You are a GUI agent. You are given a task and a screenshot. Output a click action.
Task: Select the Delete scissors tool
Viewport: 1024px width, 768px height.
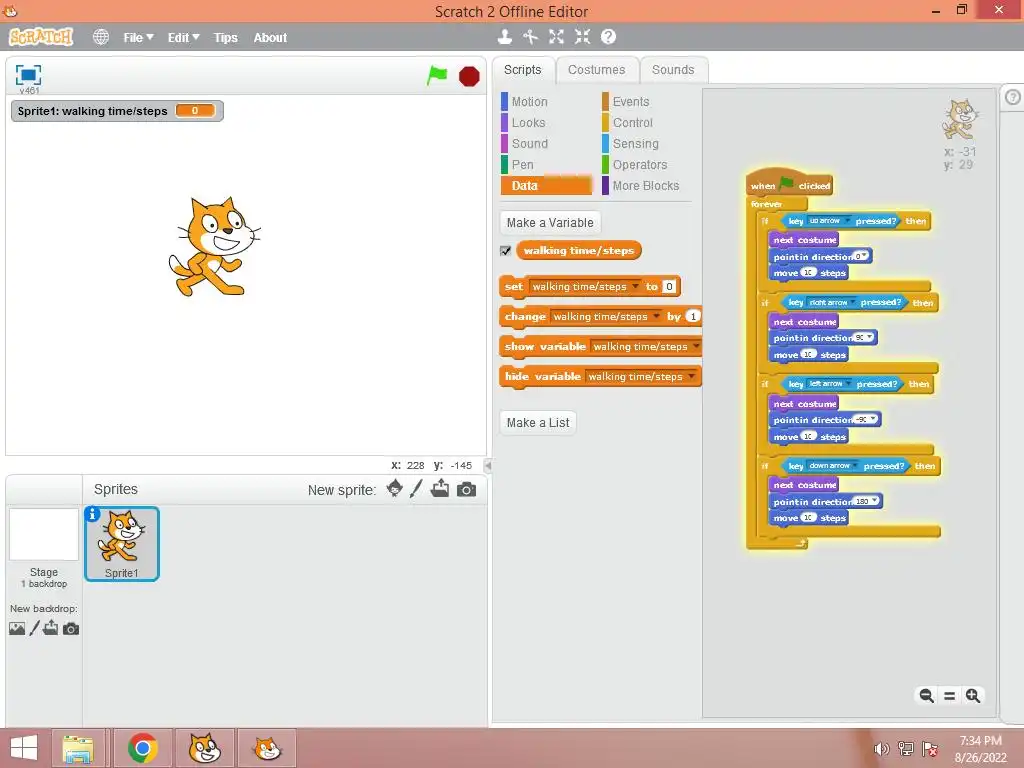tap(530, 37)
